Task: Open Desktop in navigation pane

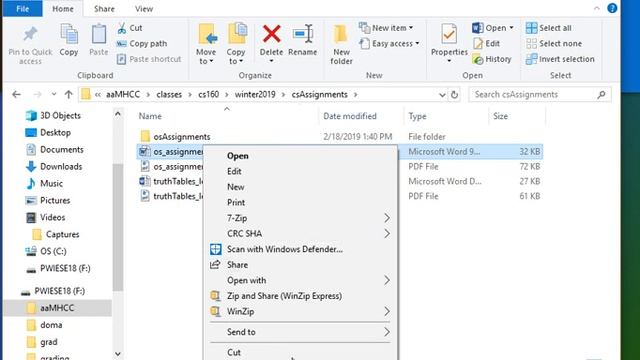Action: [x=48, y=133]
